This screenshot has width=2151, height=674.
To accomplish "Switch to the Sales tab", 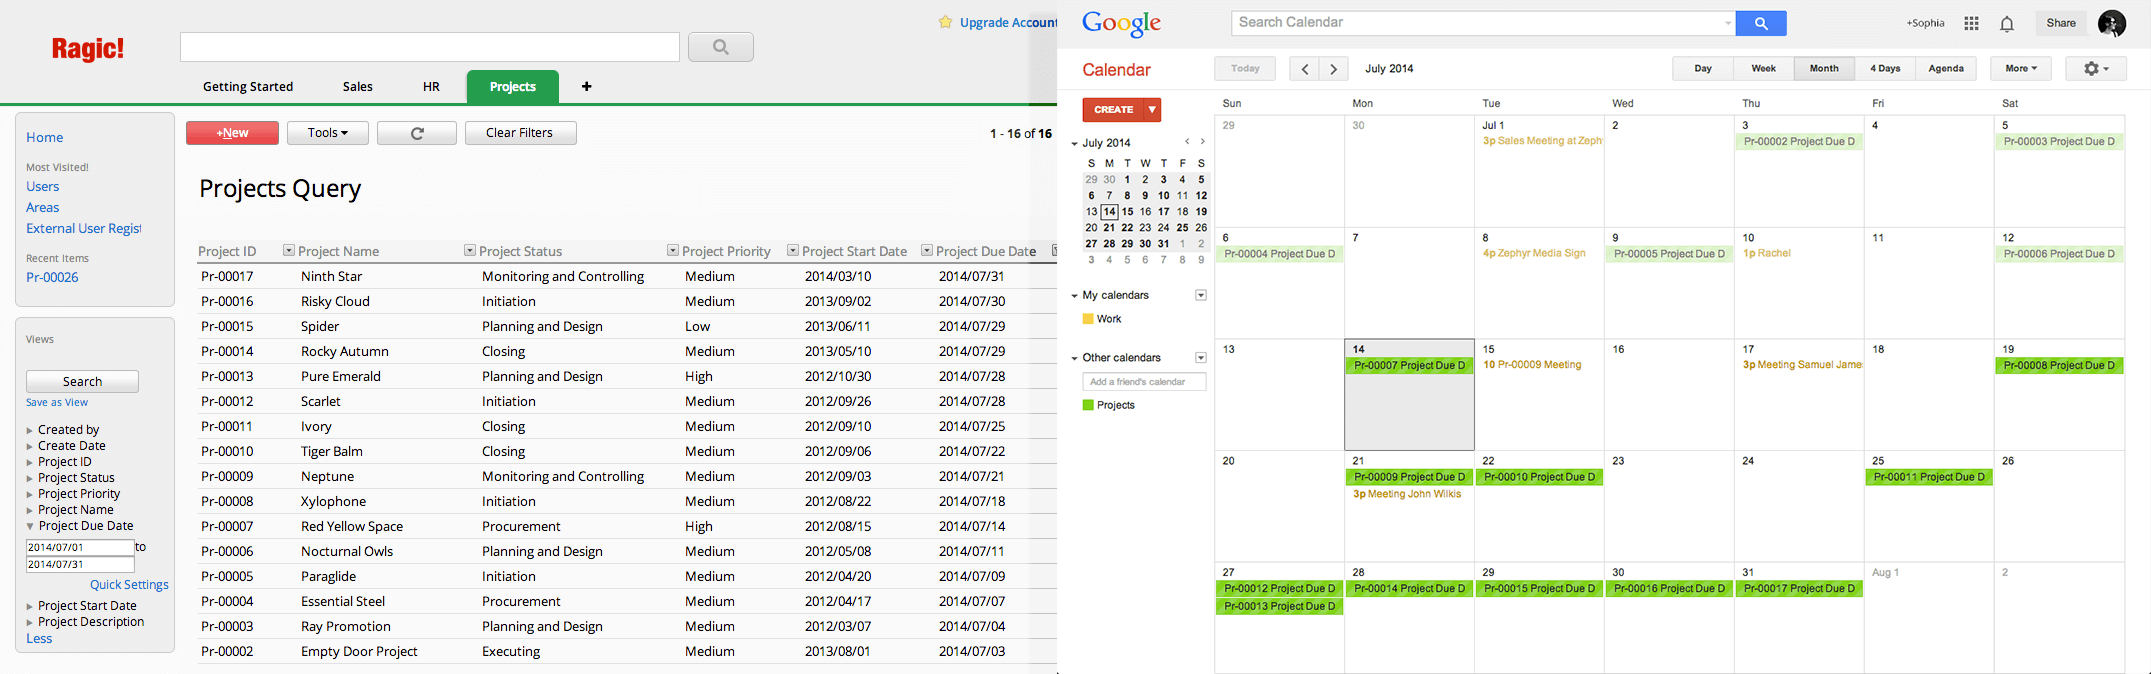I will pyautogui.click(x=357, y=87).
